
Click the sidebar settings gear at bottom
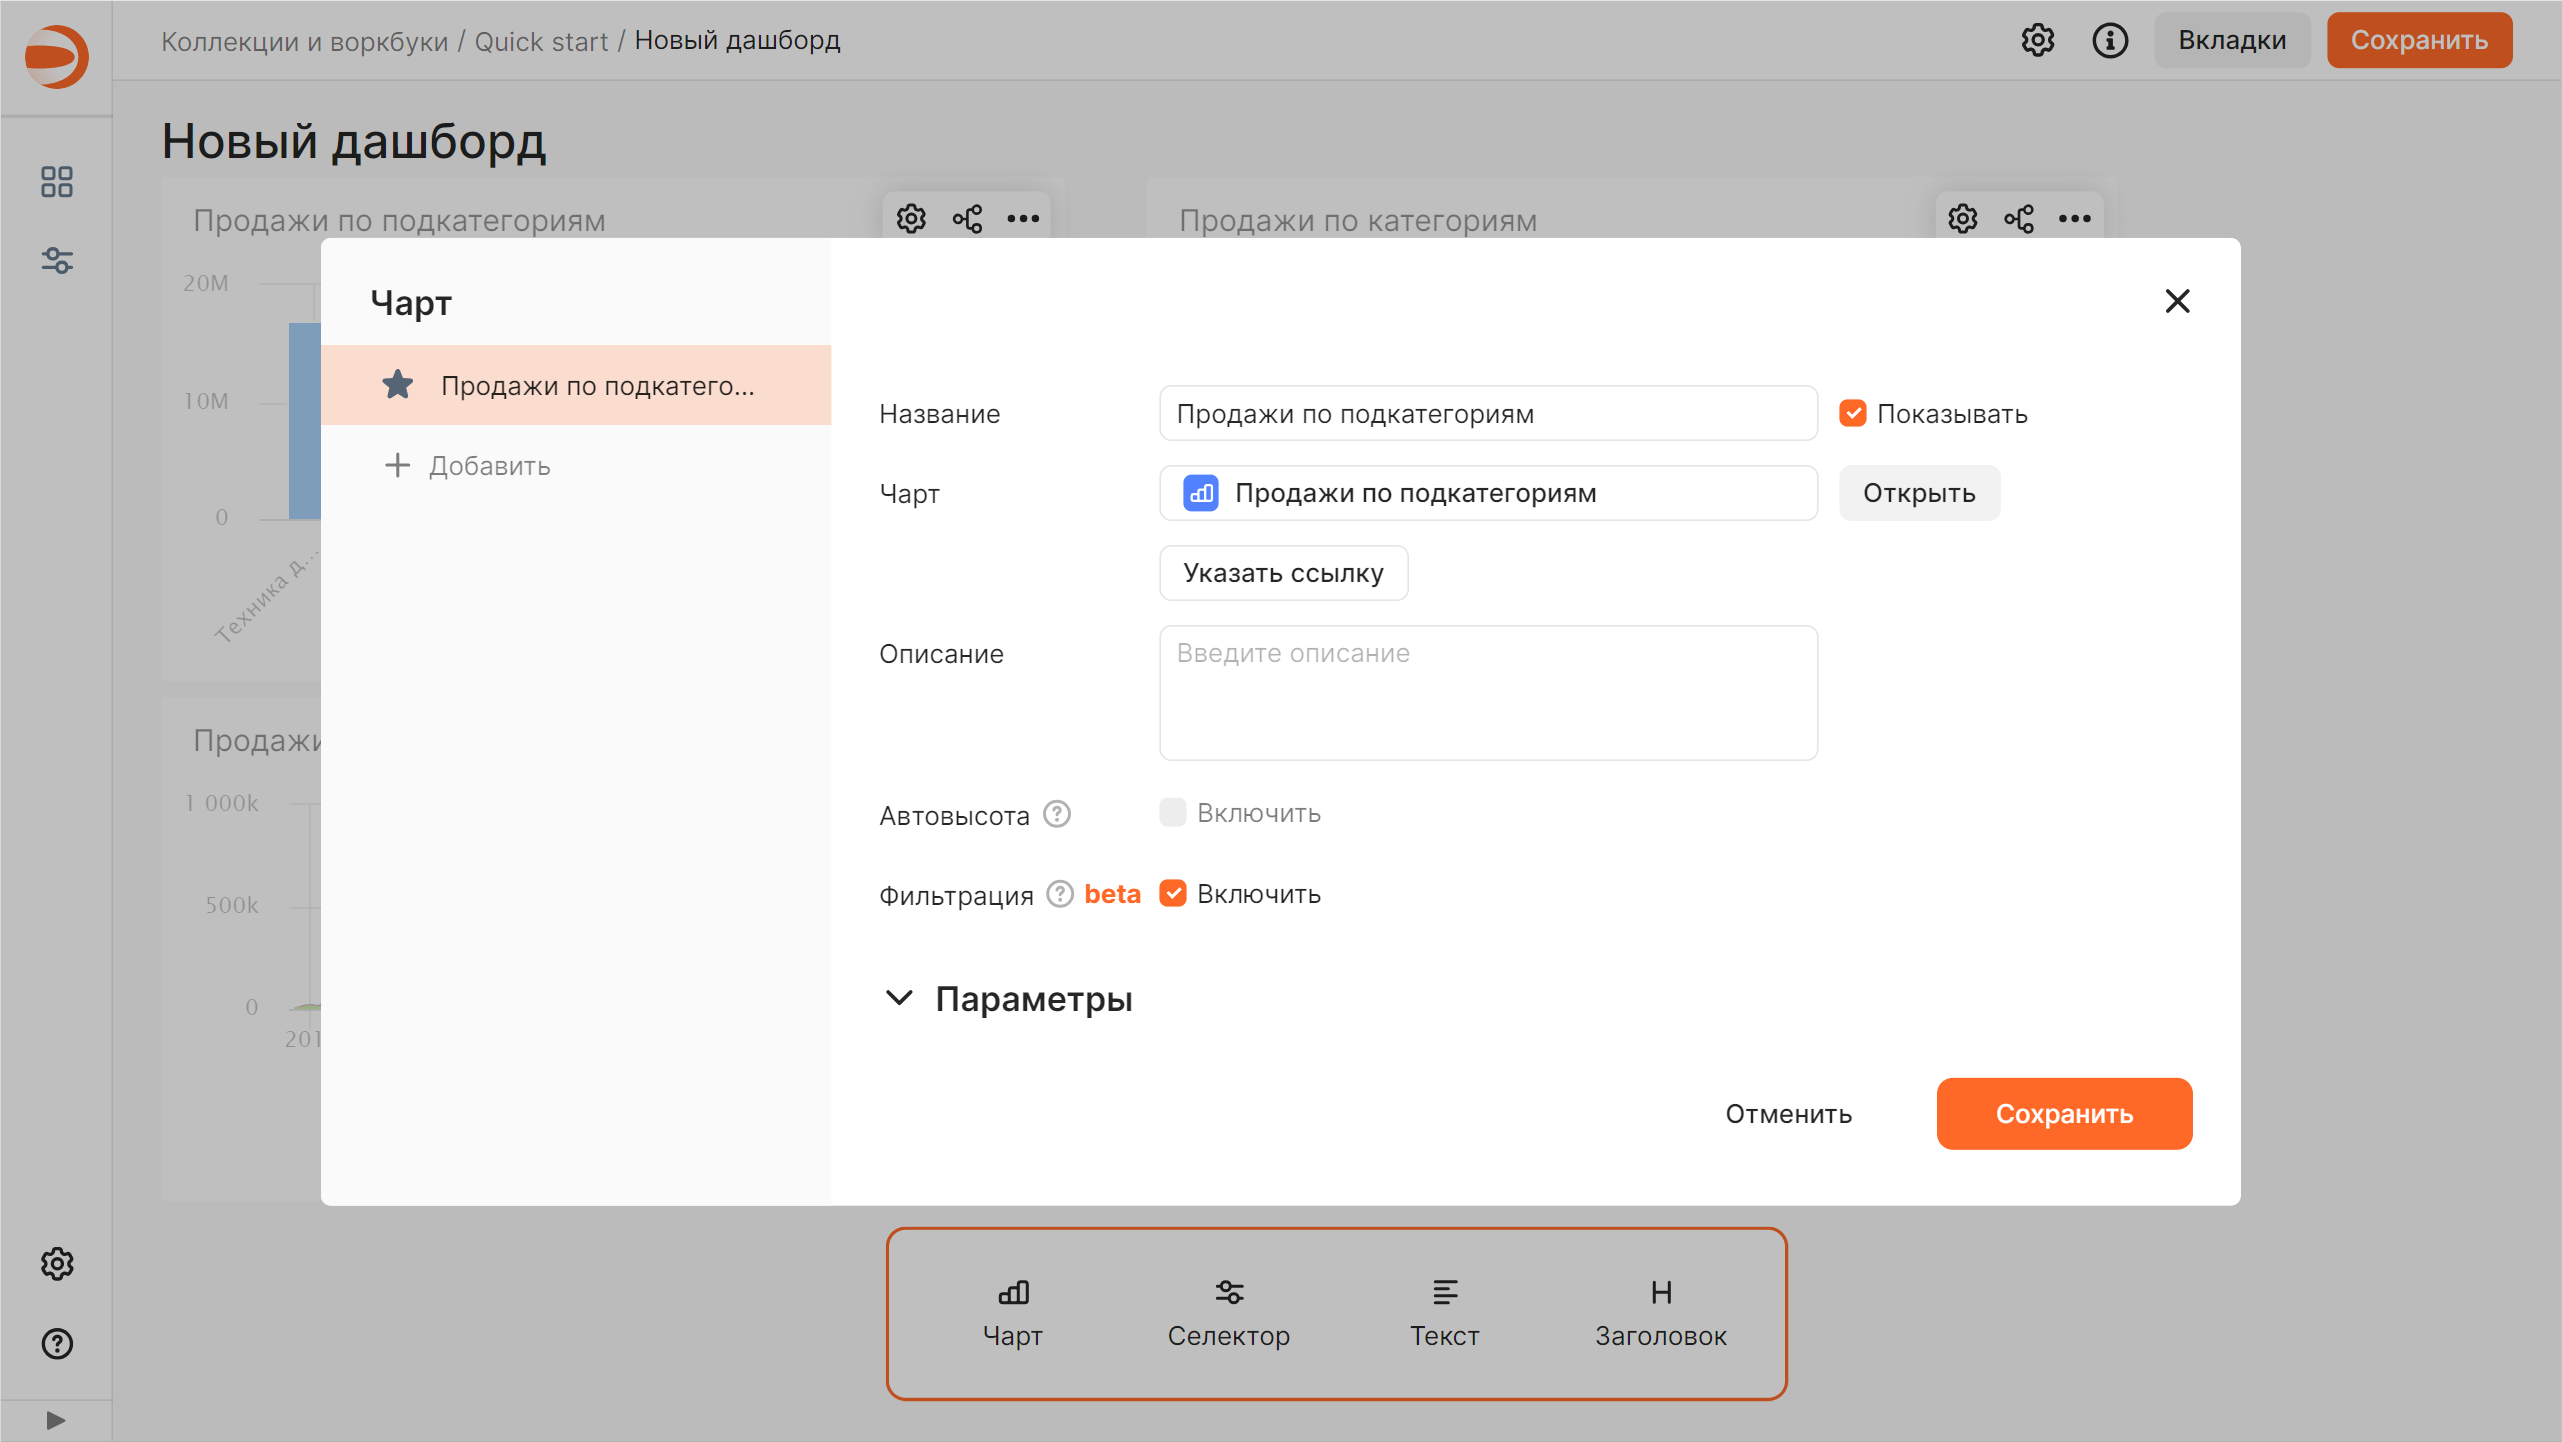pos(57,1264)
